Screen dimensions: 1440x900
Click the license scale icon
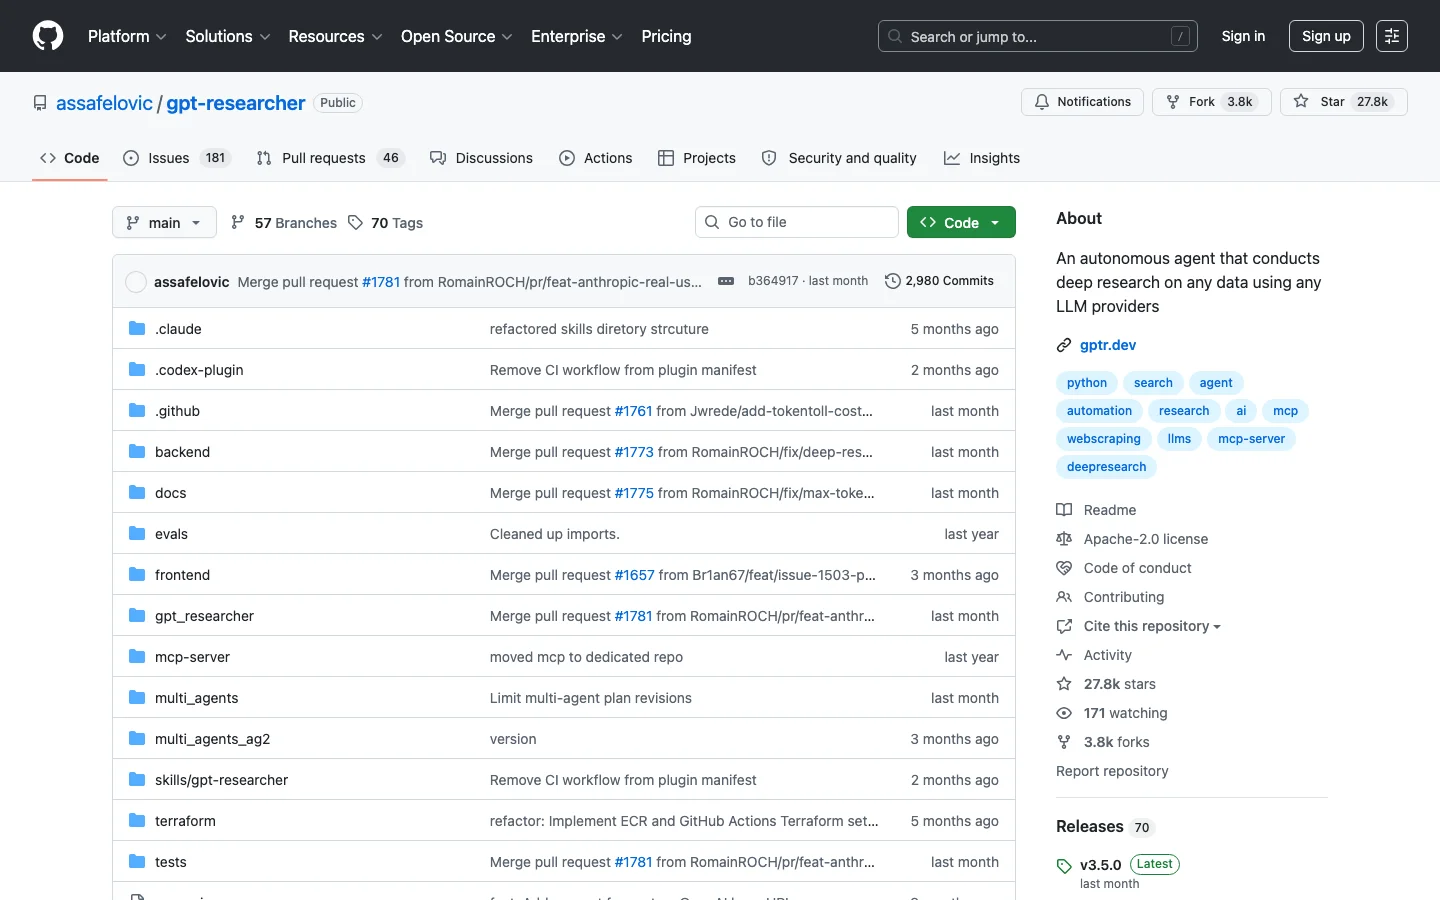(1064, 539)
